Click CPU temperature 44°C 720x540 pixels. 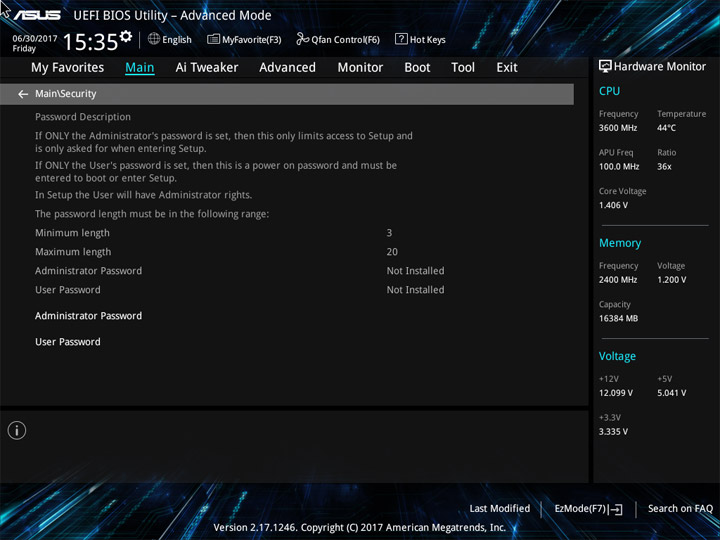click(x=666, y=128)
